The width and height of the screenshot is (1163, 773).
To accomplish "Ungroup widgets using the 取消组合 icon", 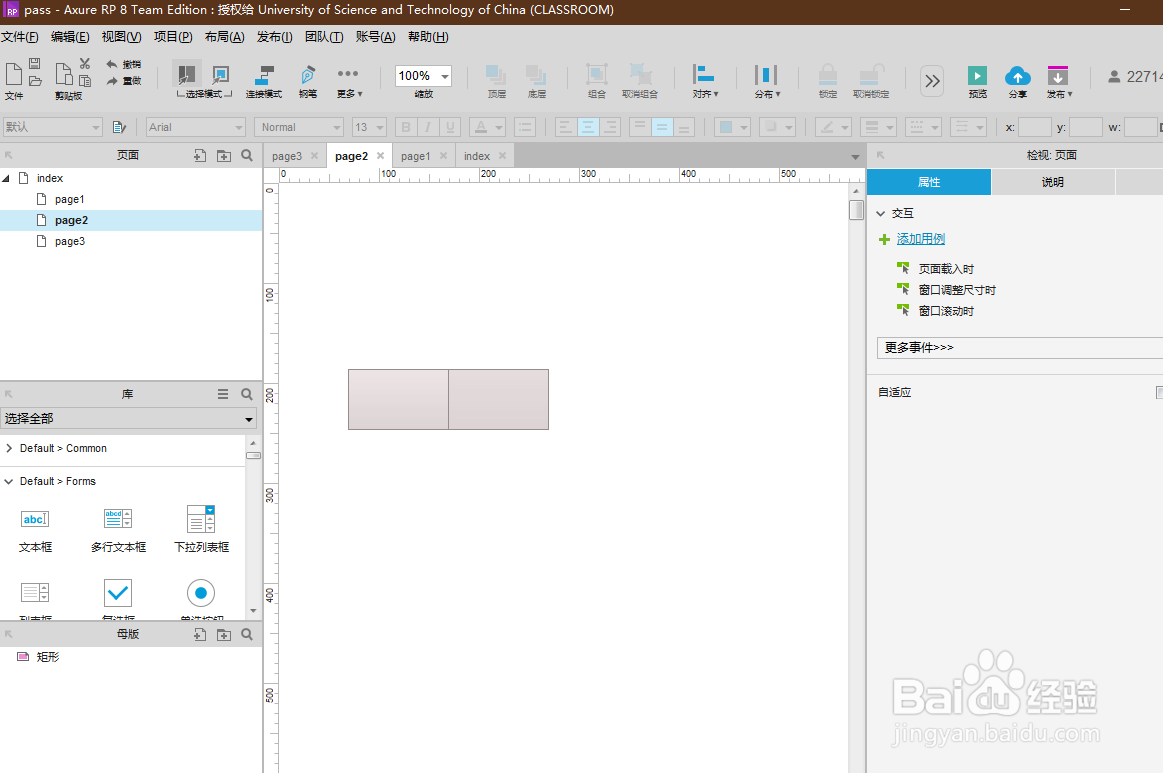I will click(x=639, y=81).
